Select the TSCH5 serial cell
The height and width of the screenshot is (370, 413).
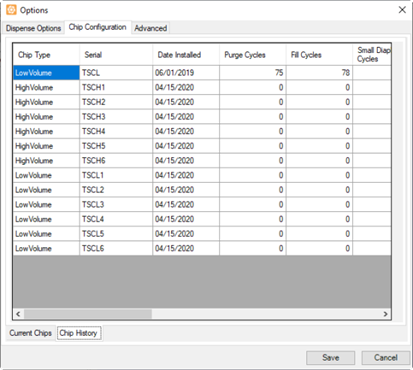116,146
